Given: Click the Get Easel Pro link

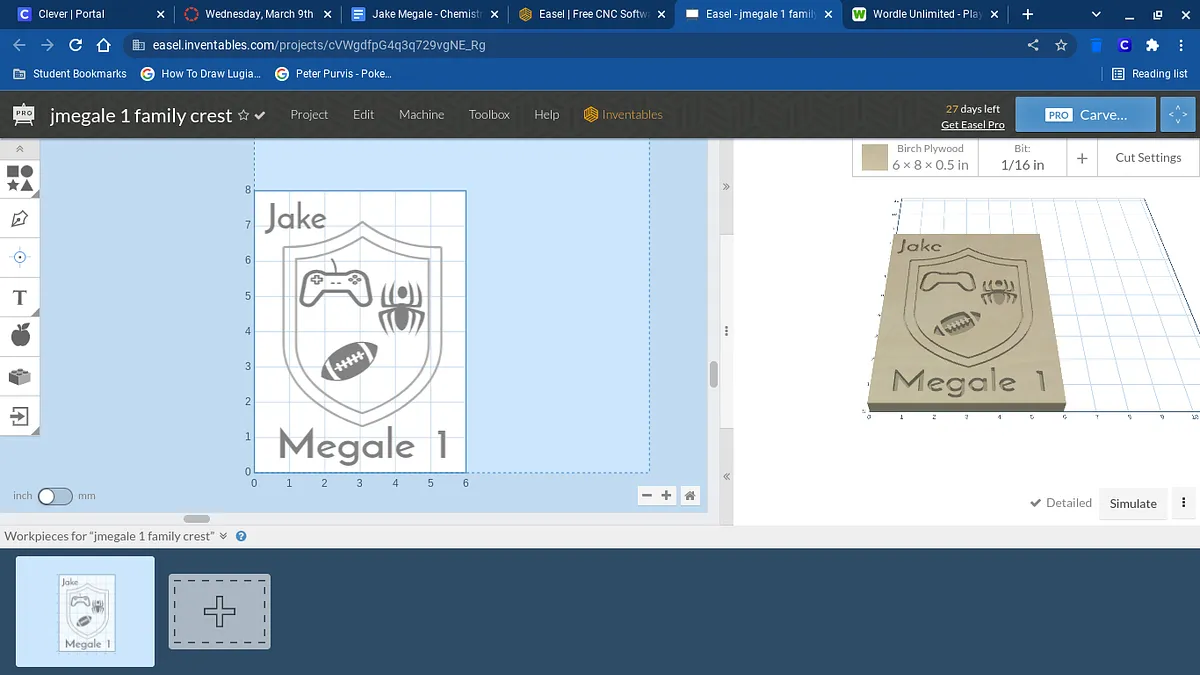Looking at the screenshot, I should click(972, 125).
